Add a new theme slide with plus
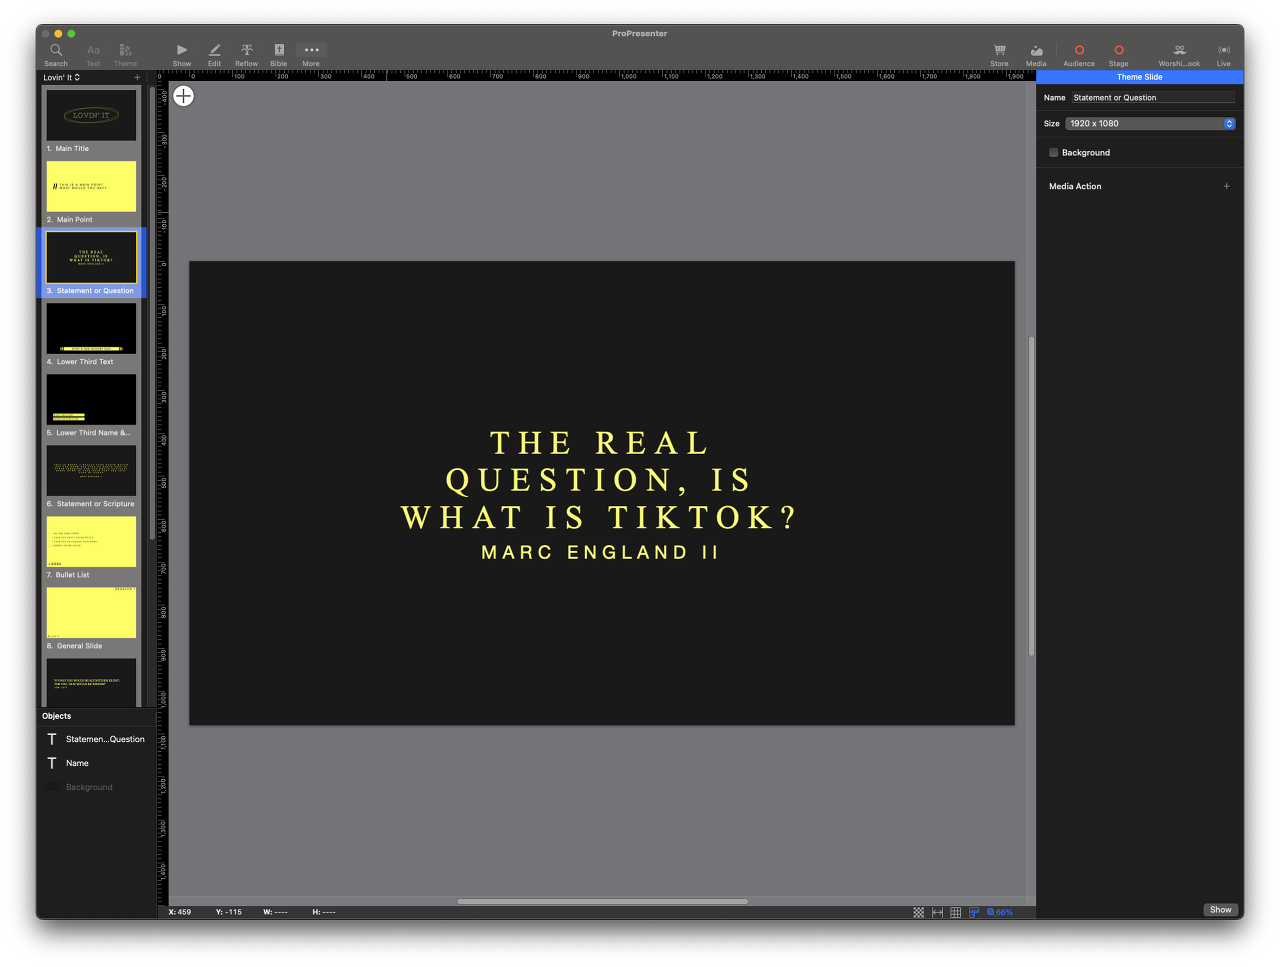 pyautogui.click(x=137, y=77)
